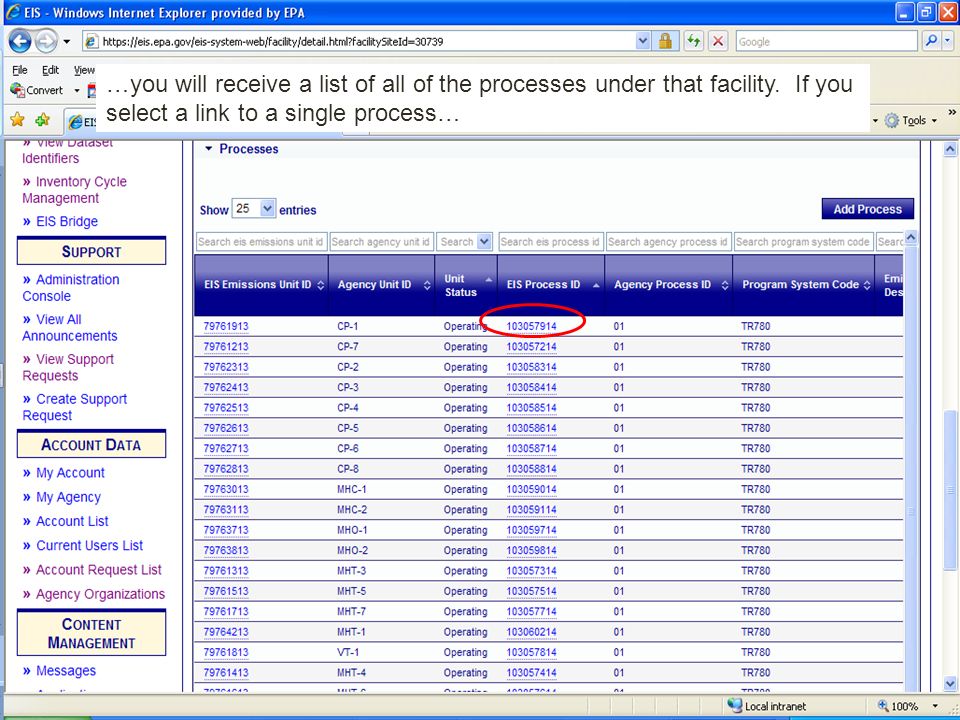Click the table scrollbar up arrow
The height and width of the screenshot is (720, 960).
(911, 238)
